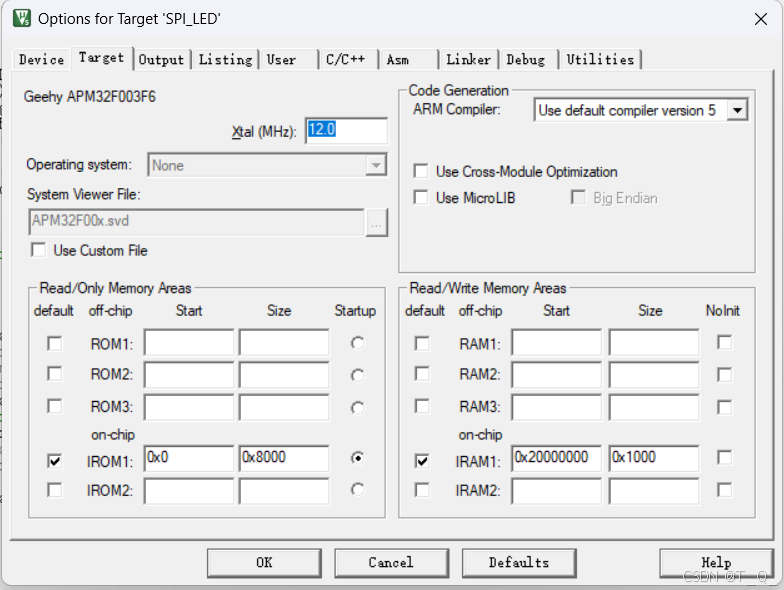Click the IROM2 Size field
The image size is (784, 590).
coord(284,491)
